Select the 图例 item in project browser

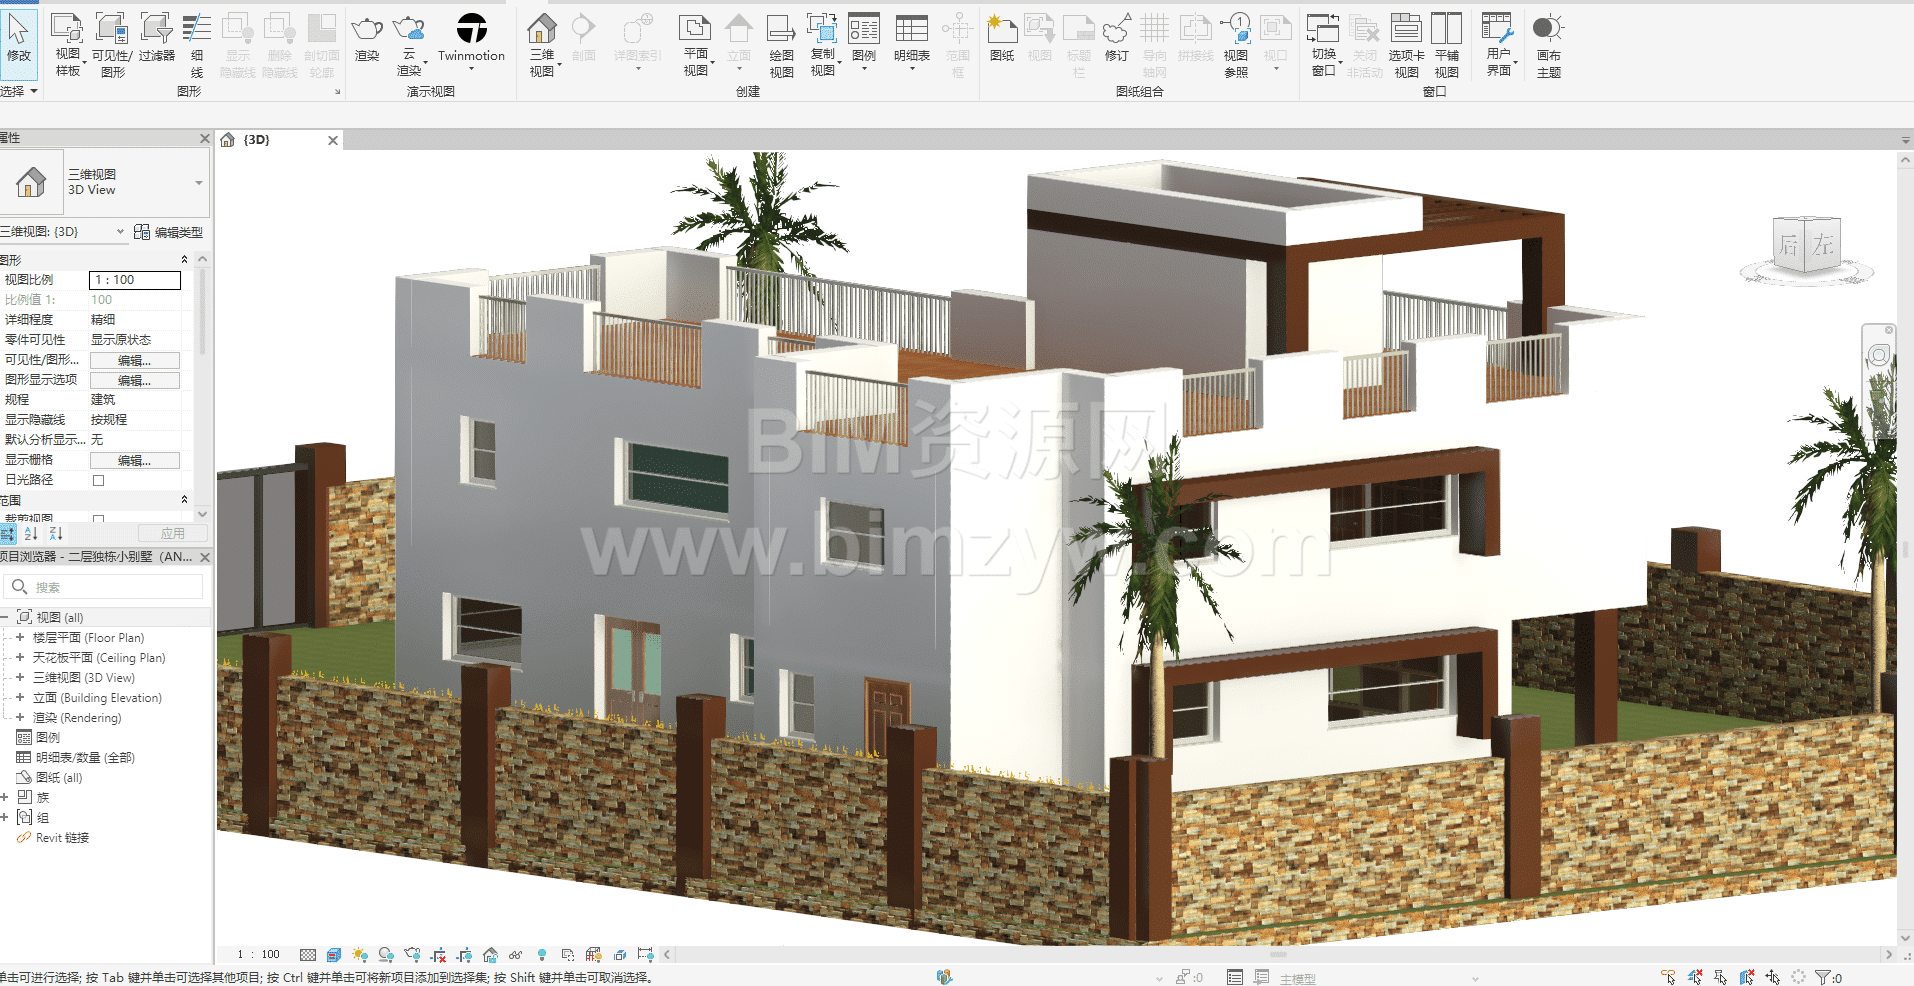[x=48, y=737]
